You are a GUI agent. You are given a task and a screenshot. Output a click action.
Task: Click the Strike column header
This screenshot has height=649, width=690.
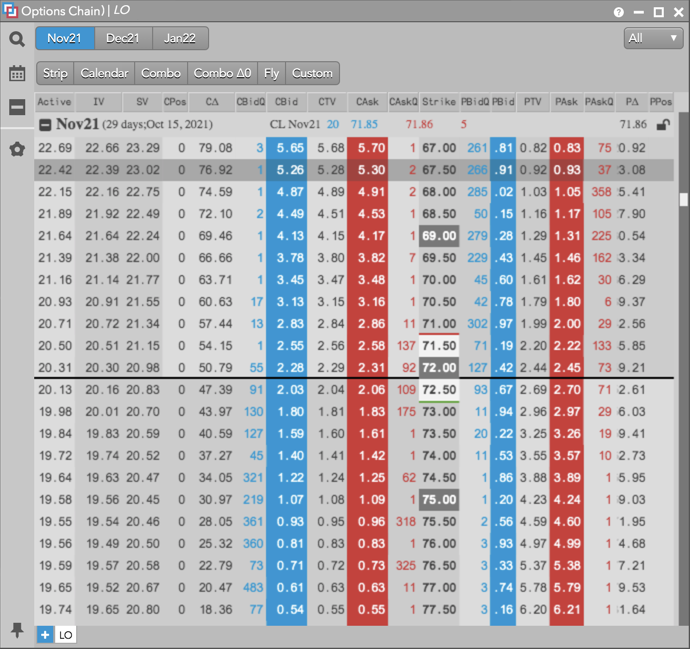point(438,102)
